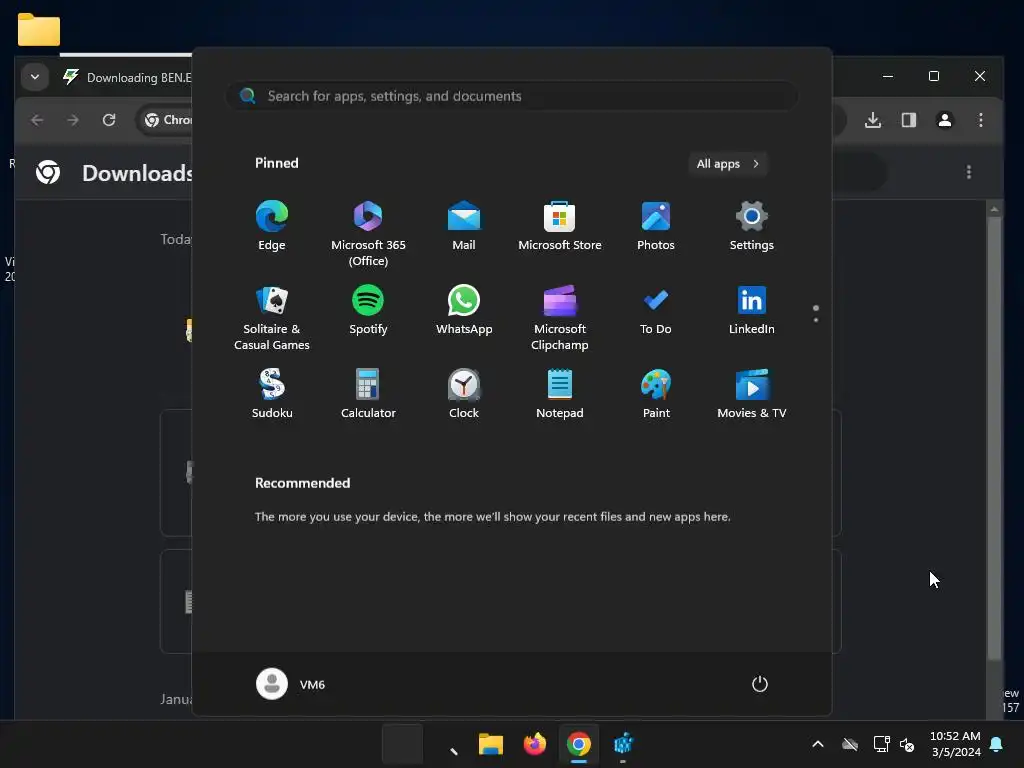1024x768 pixels.
Task: Go to next page of pinned apps
Action: click(816, 320)
